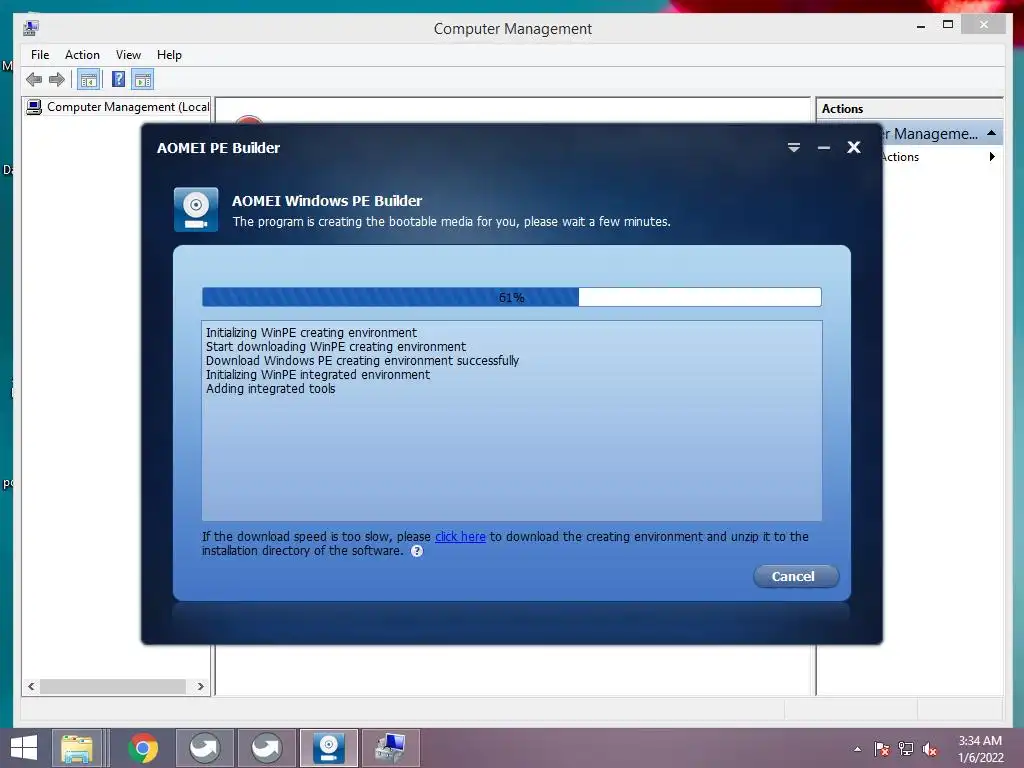Click the Actions pane header
The height and width of the screenshot is (768, 1024).
(909, 108)
